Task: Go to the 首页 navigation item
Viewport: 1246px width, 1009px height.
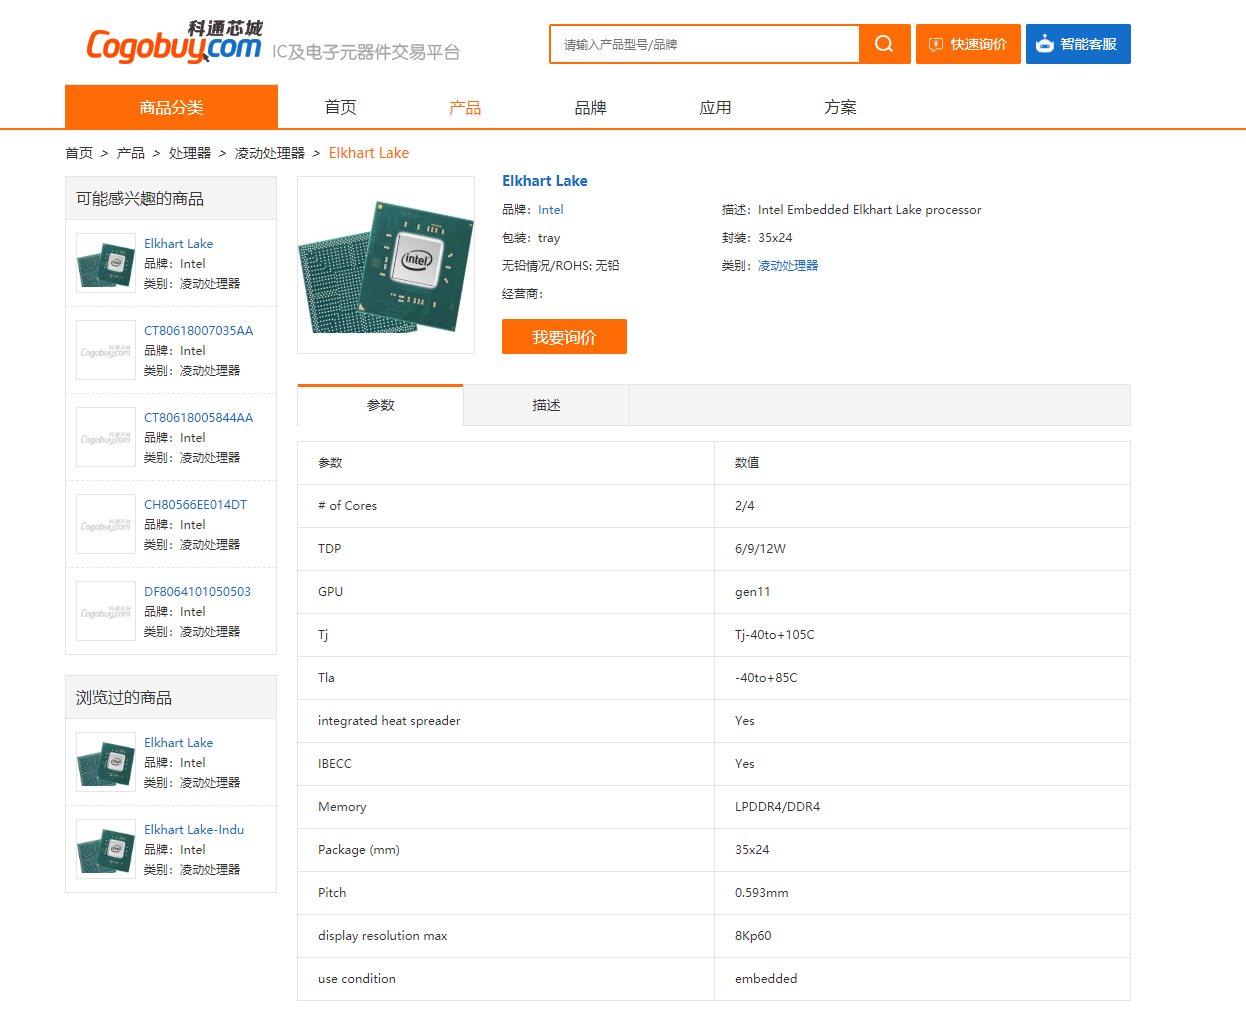Action: coord(340,107)
